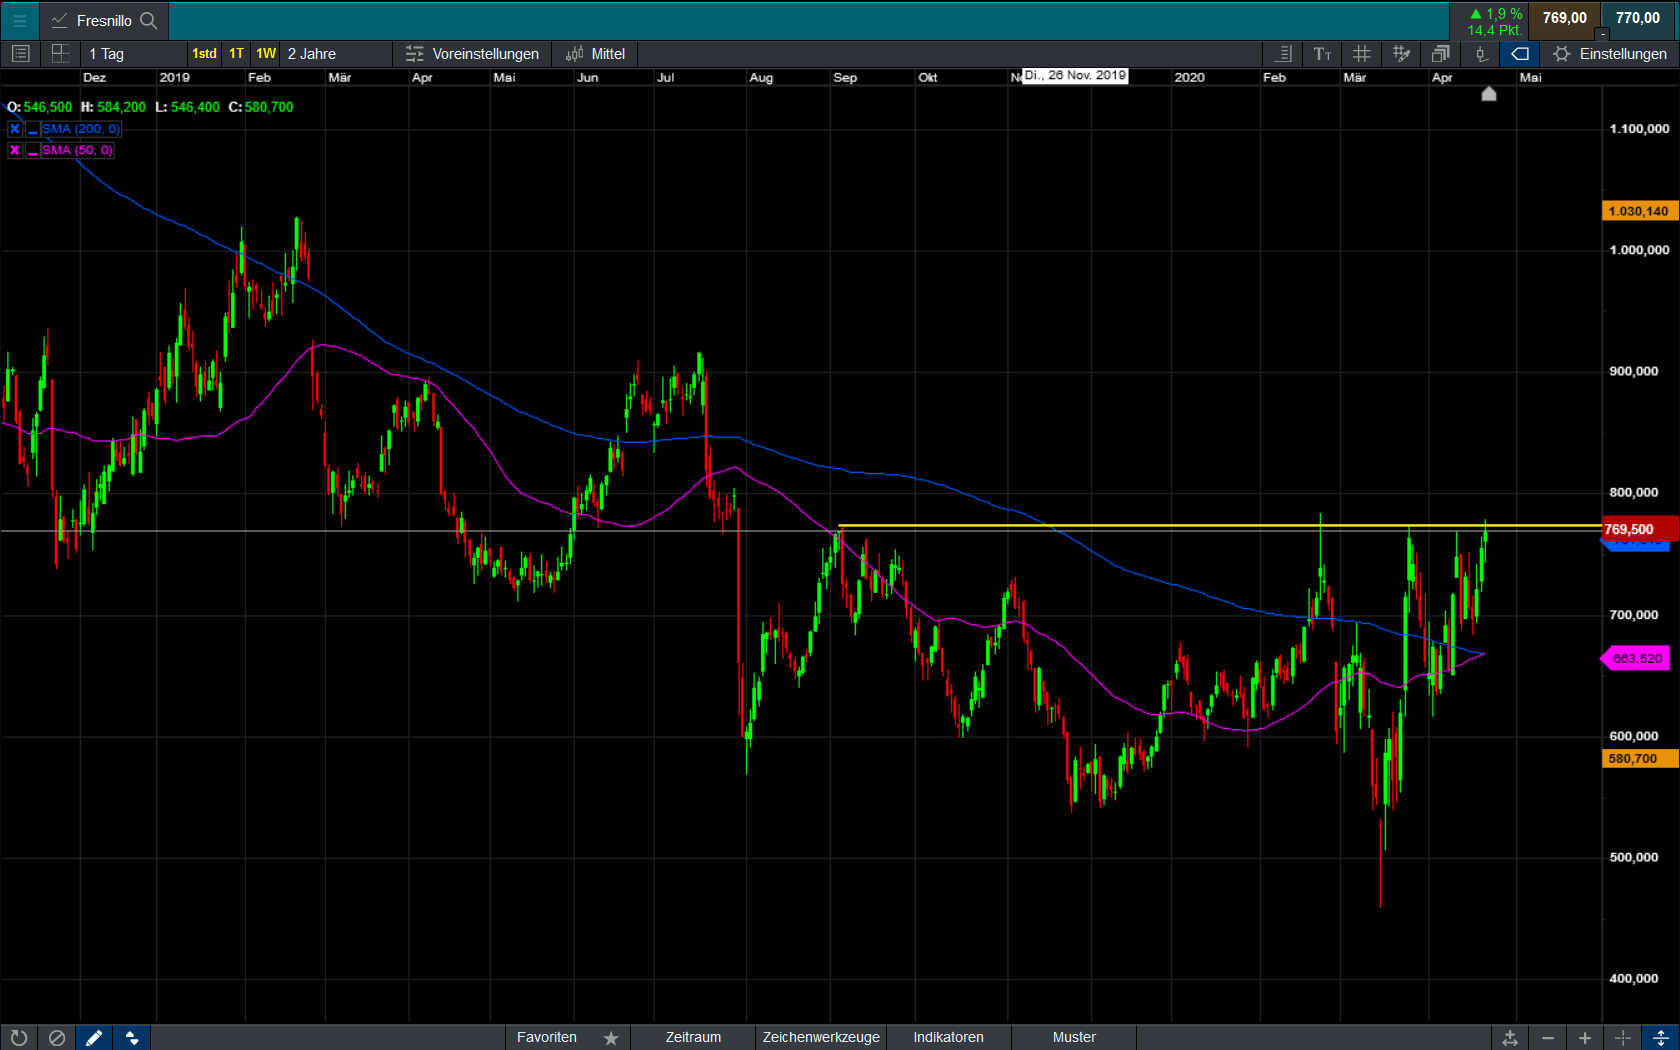Screen dimensions: 1680x1050
Task: Click the 769,00 sell price button
Action: pyautogui.click(x=1564, y=18)
